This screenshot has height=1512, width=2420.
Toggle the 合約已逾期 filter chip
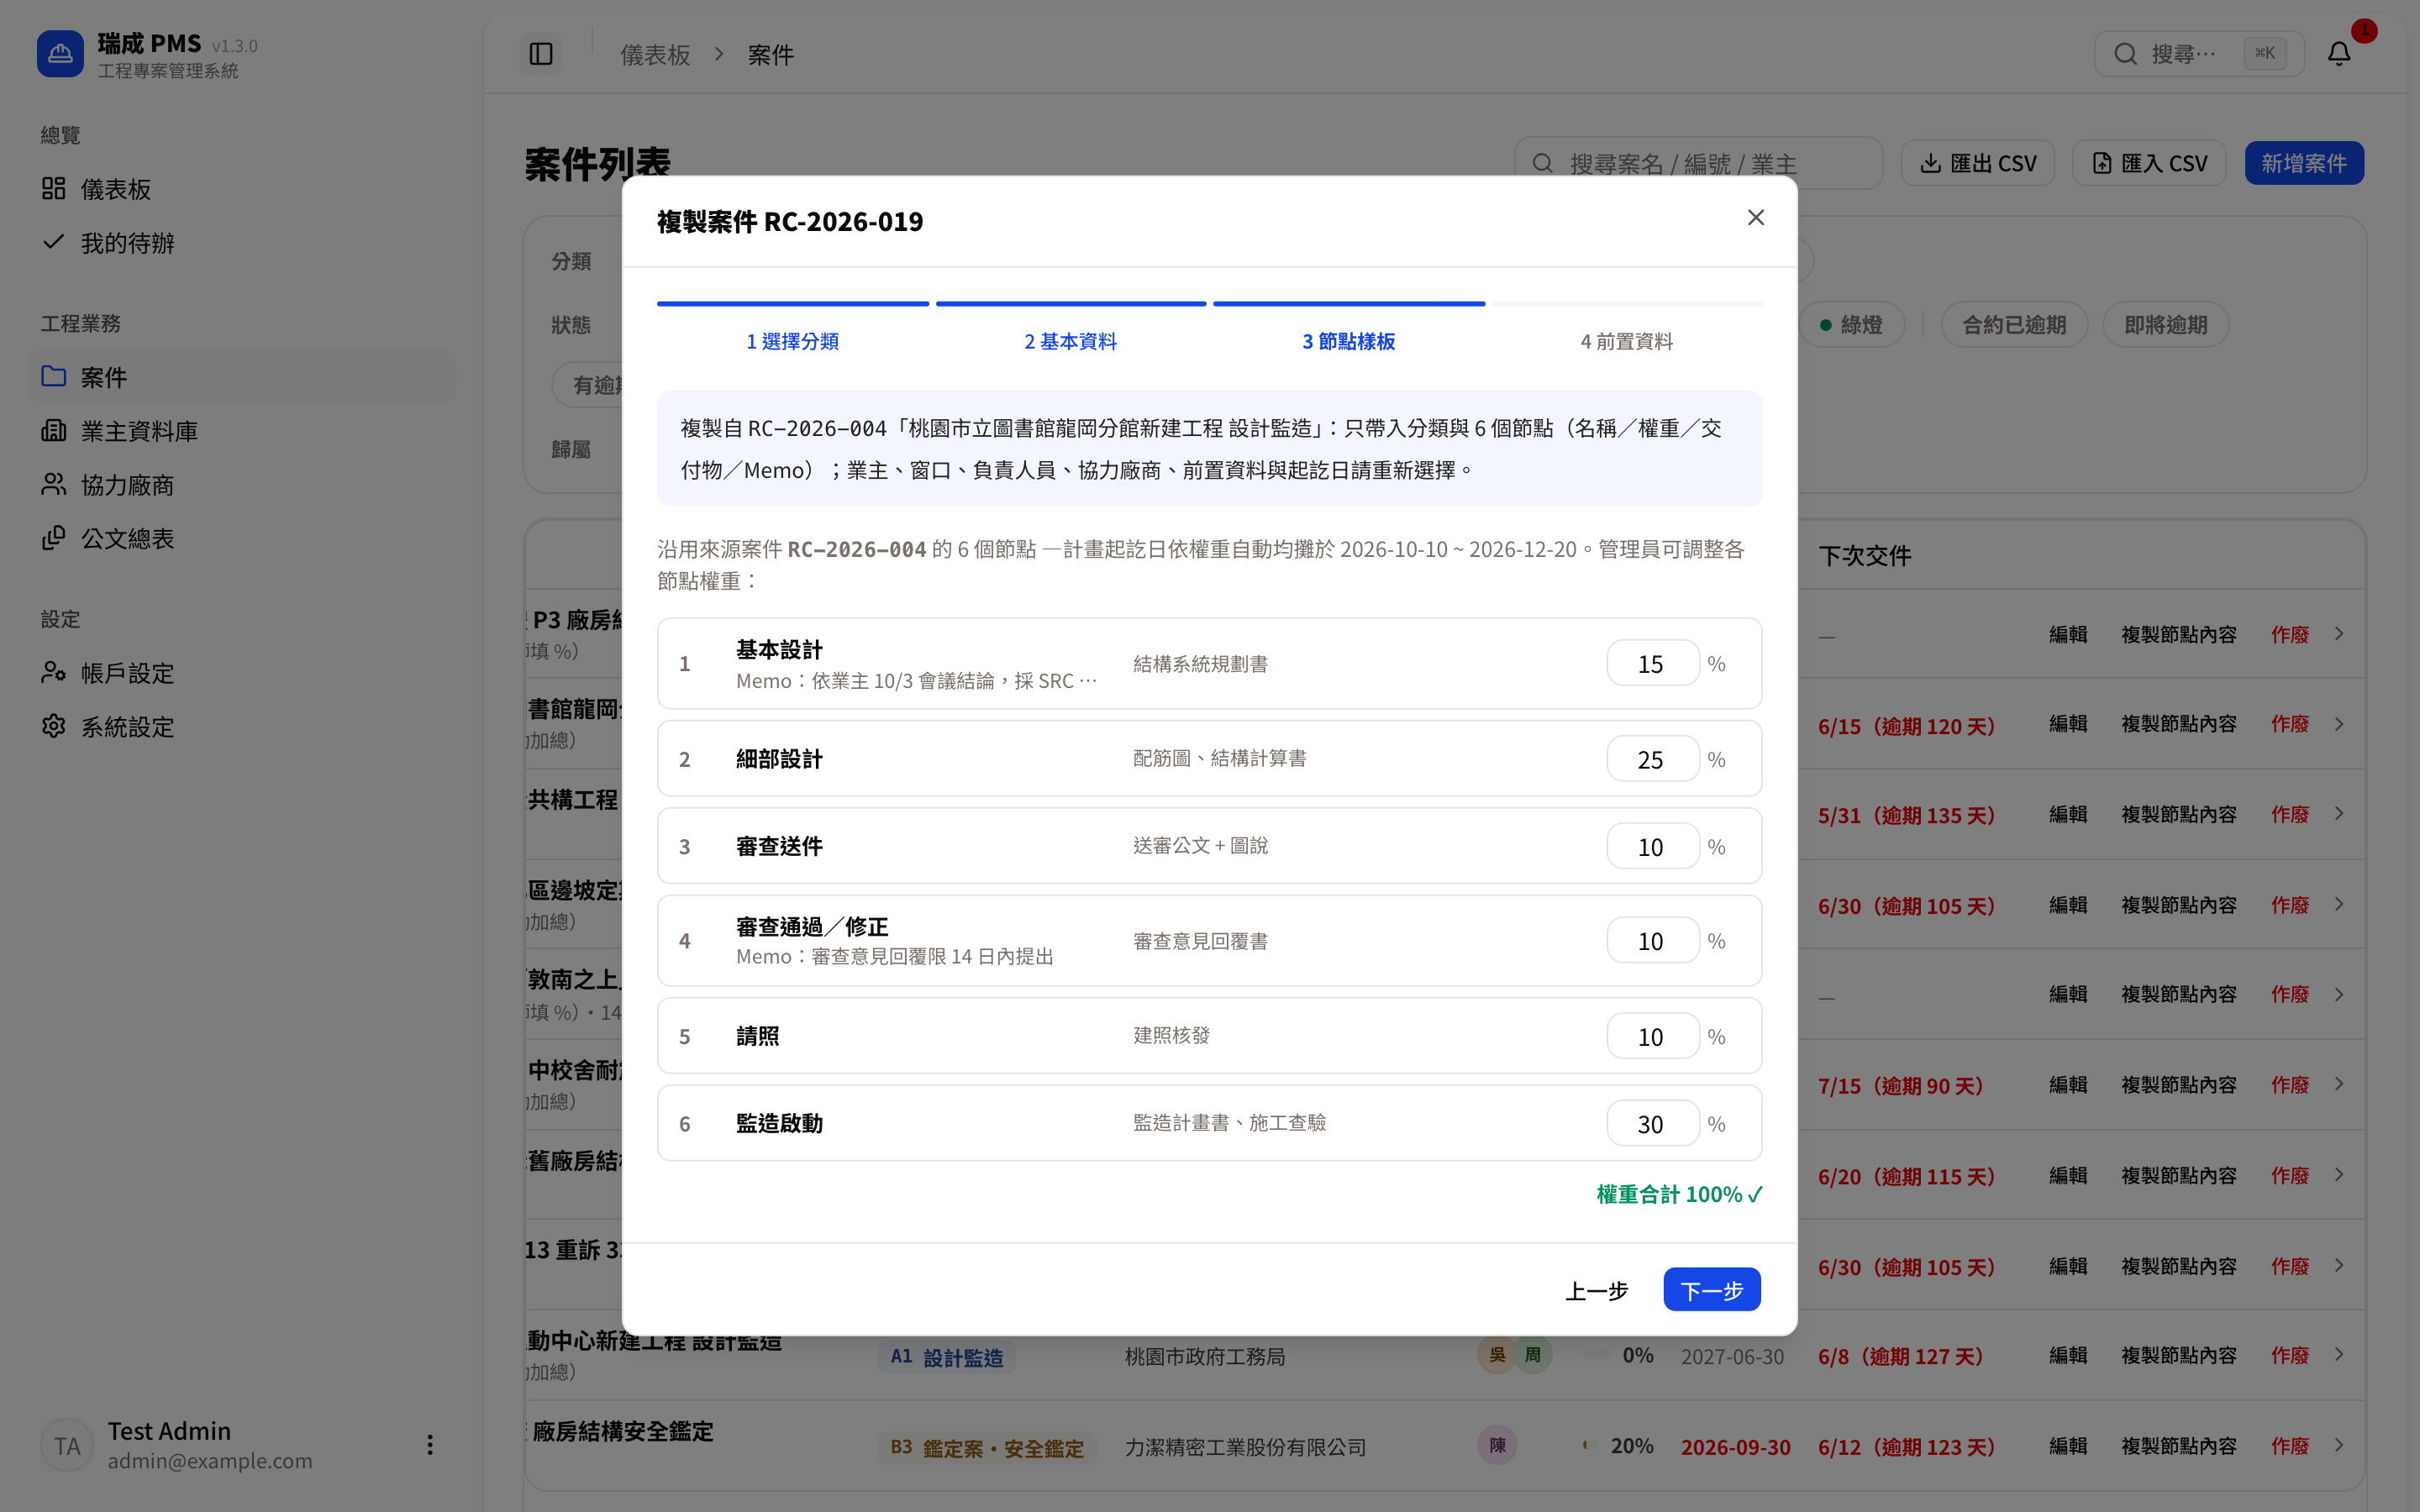pos(2014,325)
